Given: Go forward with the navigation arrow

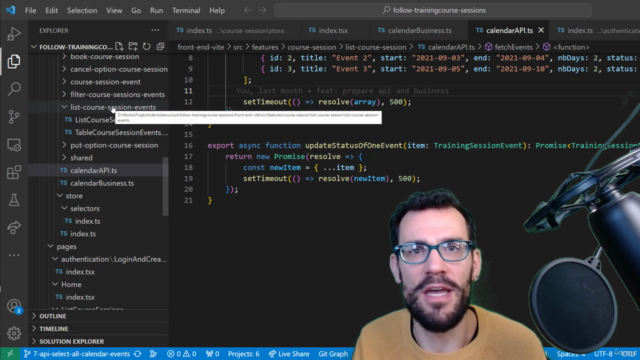Looking at the screenshot, I should pos(262,10).
